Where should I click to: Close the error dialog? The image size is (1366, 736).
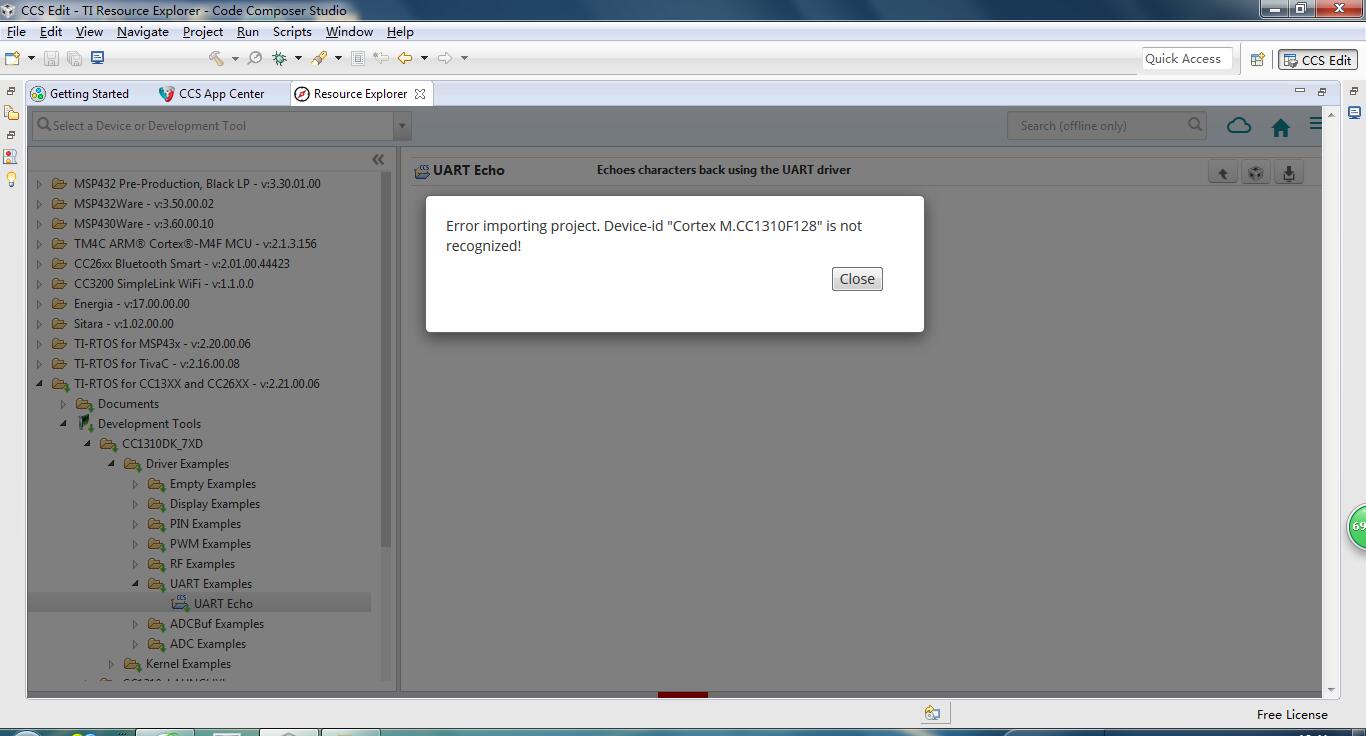[857, 279]
